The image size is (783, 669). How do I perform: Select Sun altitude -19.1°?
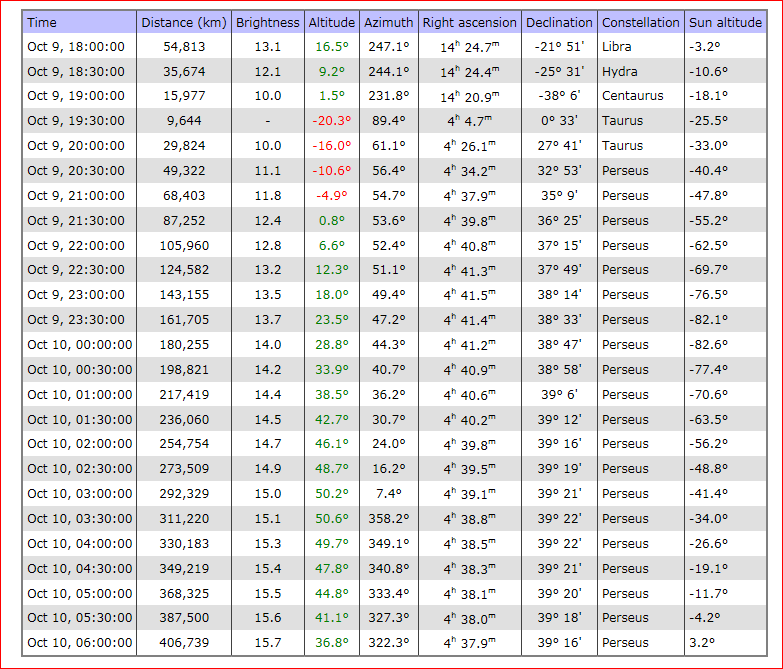pyautogui.click(x=708, y=568)
